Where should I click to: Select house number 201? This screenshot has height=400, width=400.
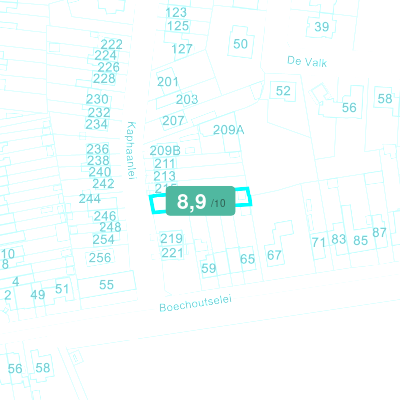click(168, 82)
